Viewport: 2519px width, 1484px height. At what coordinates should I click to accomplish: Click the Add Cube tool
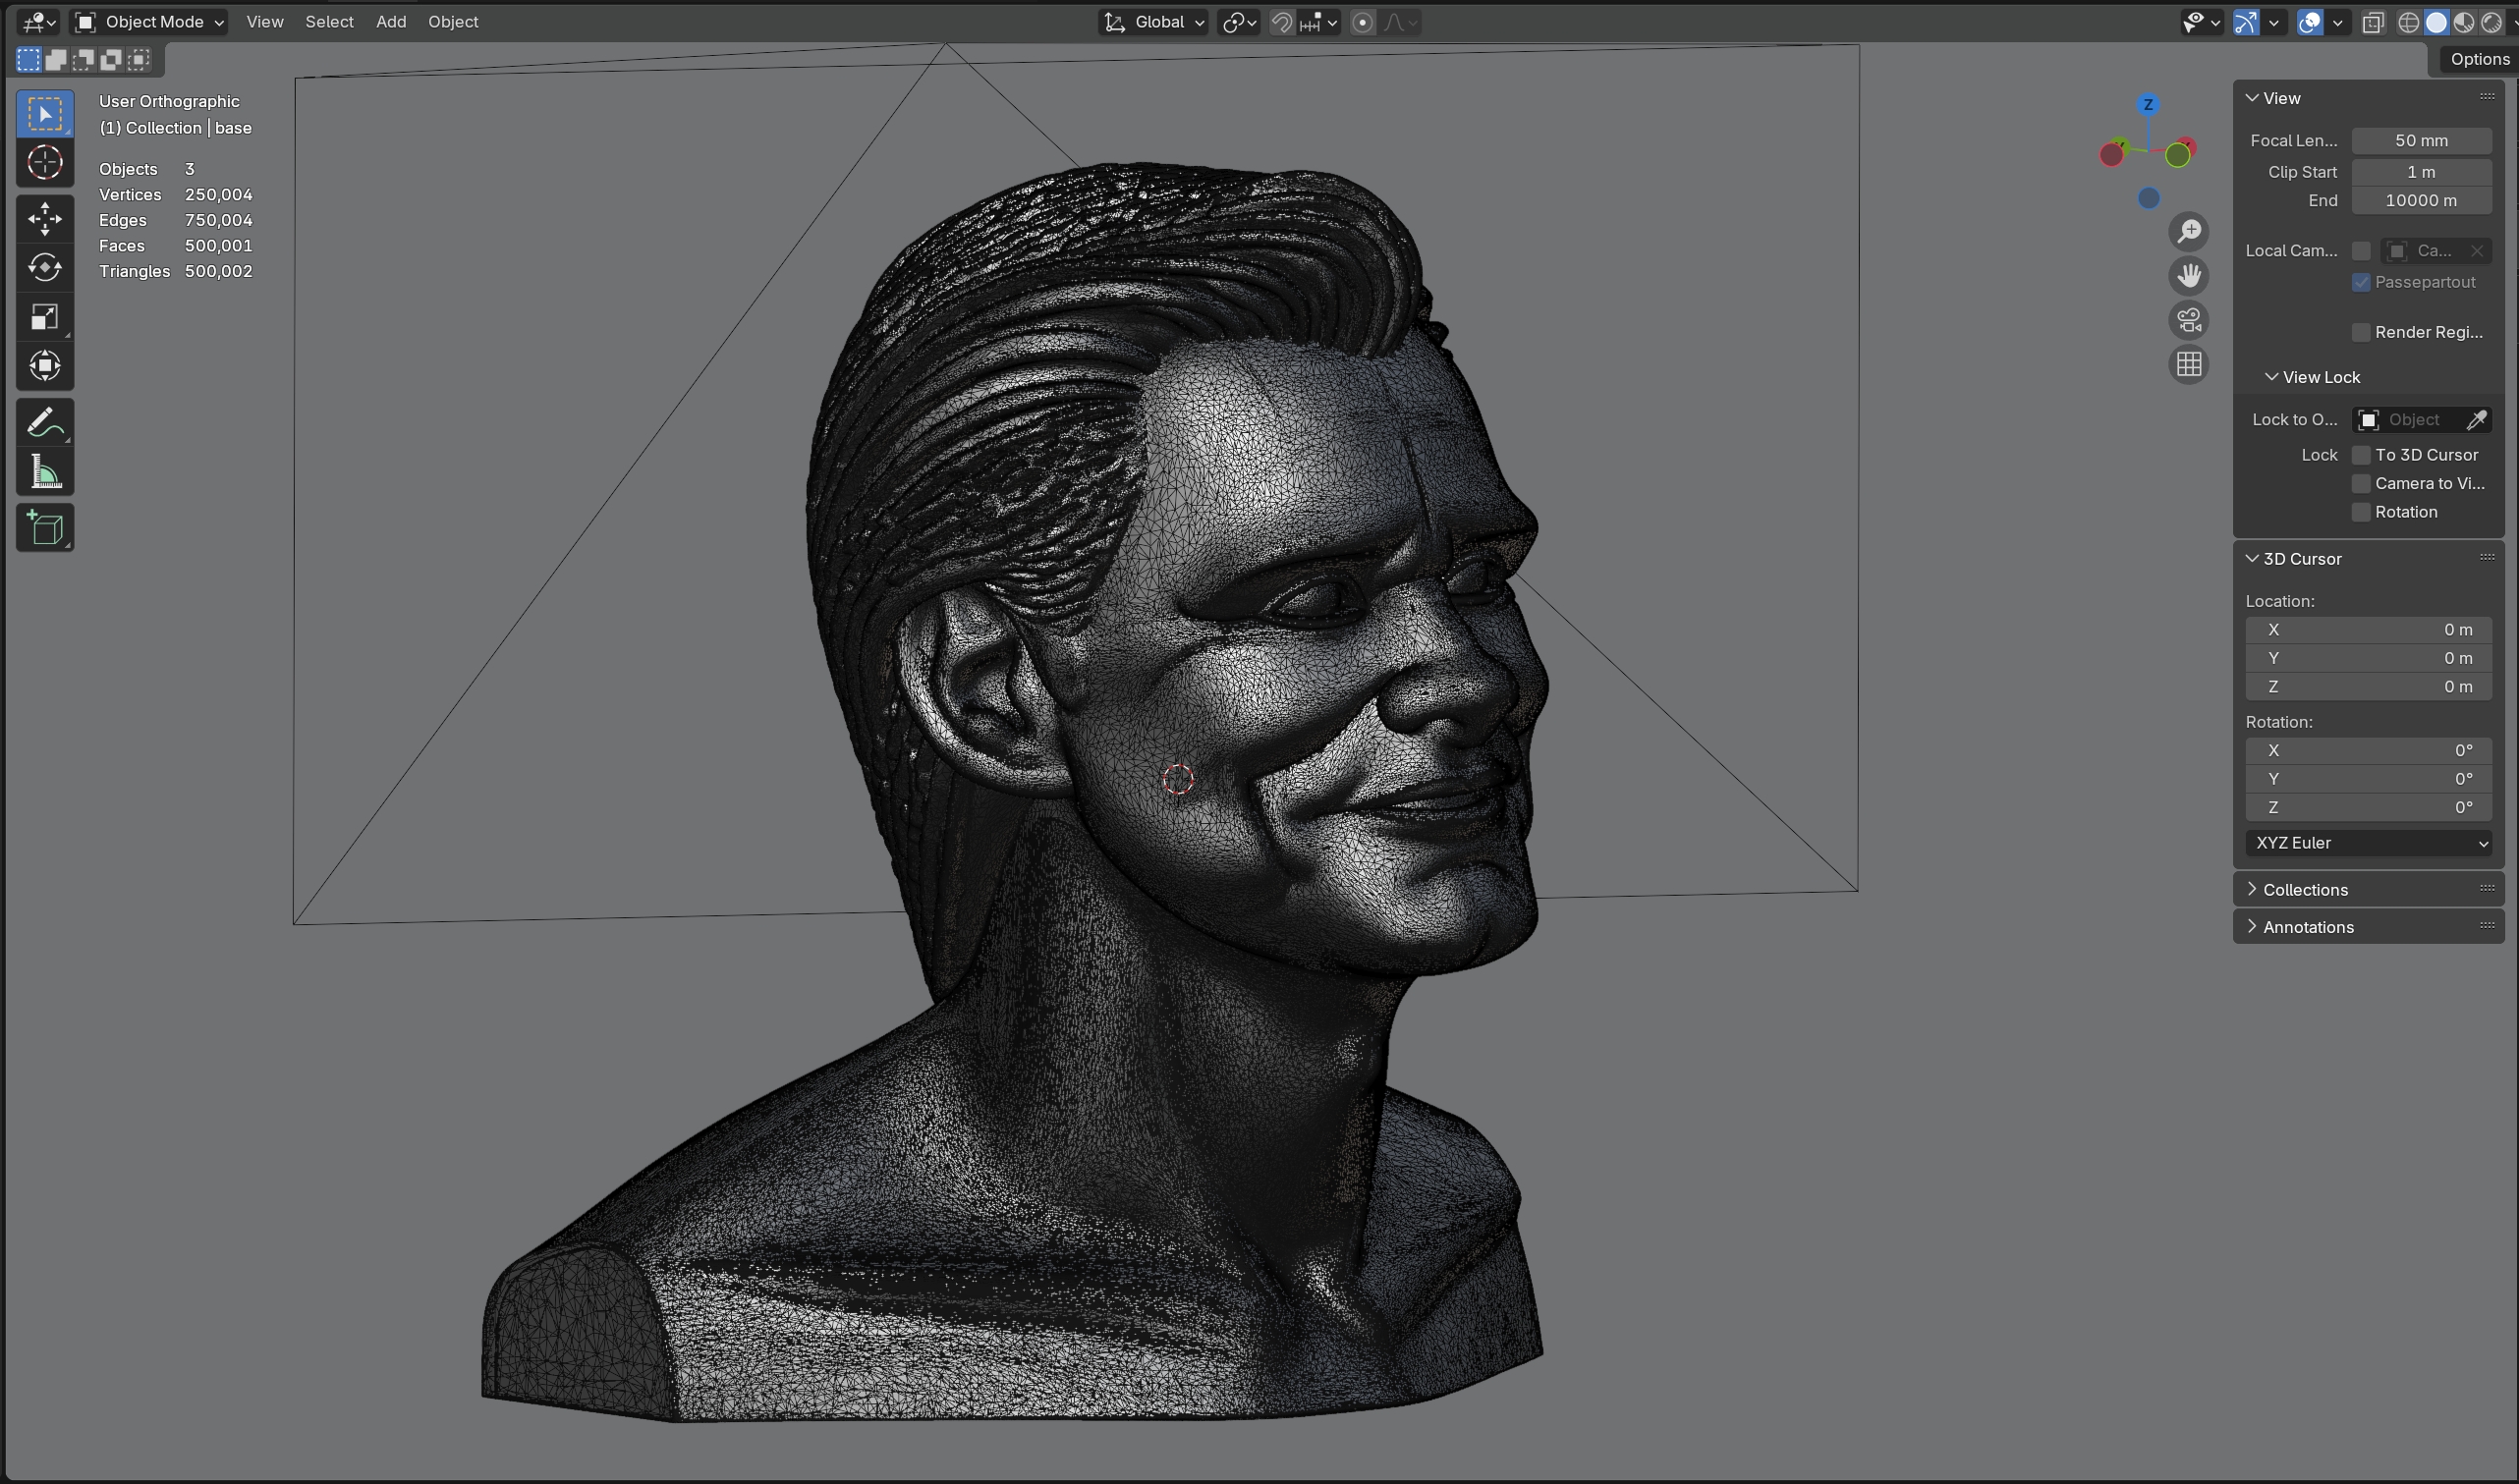45,528
